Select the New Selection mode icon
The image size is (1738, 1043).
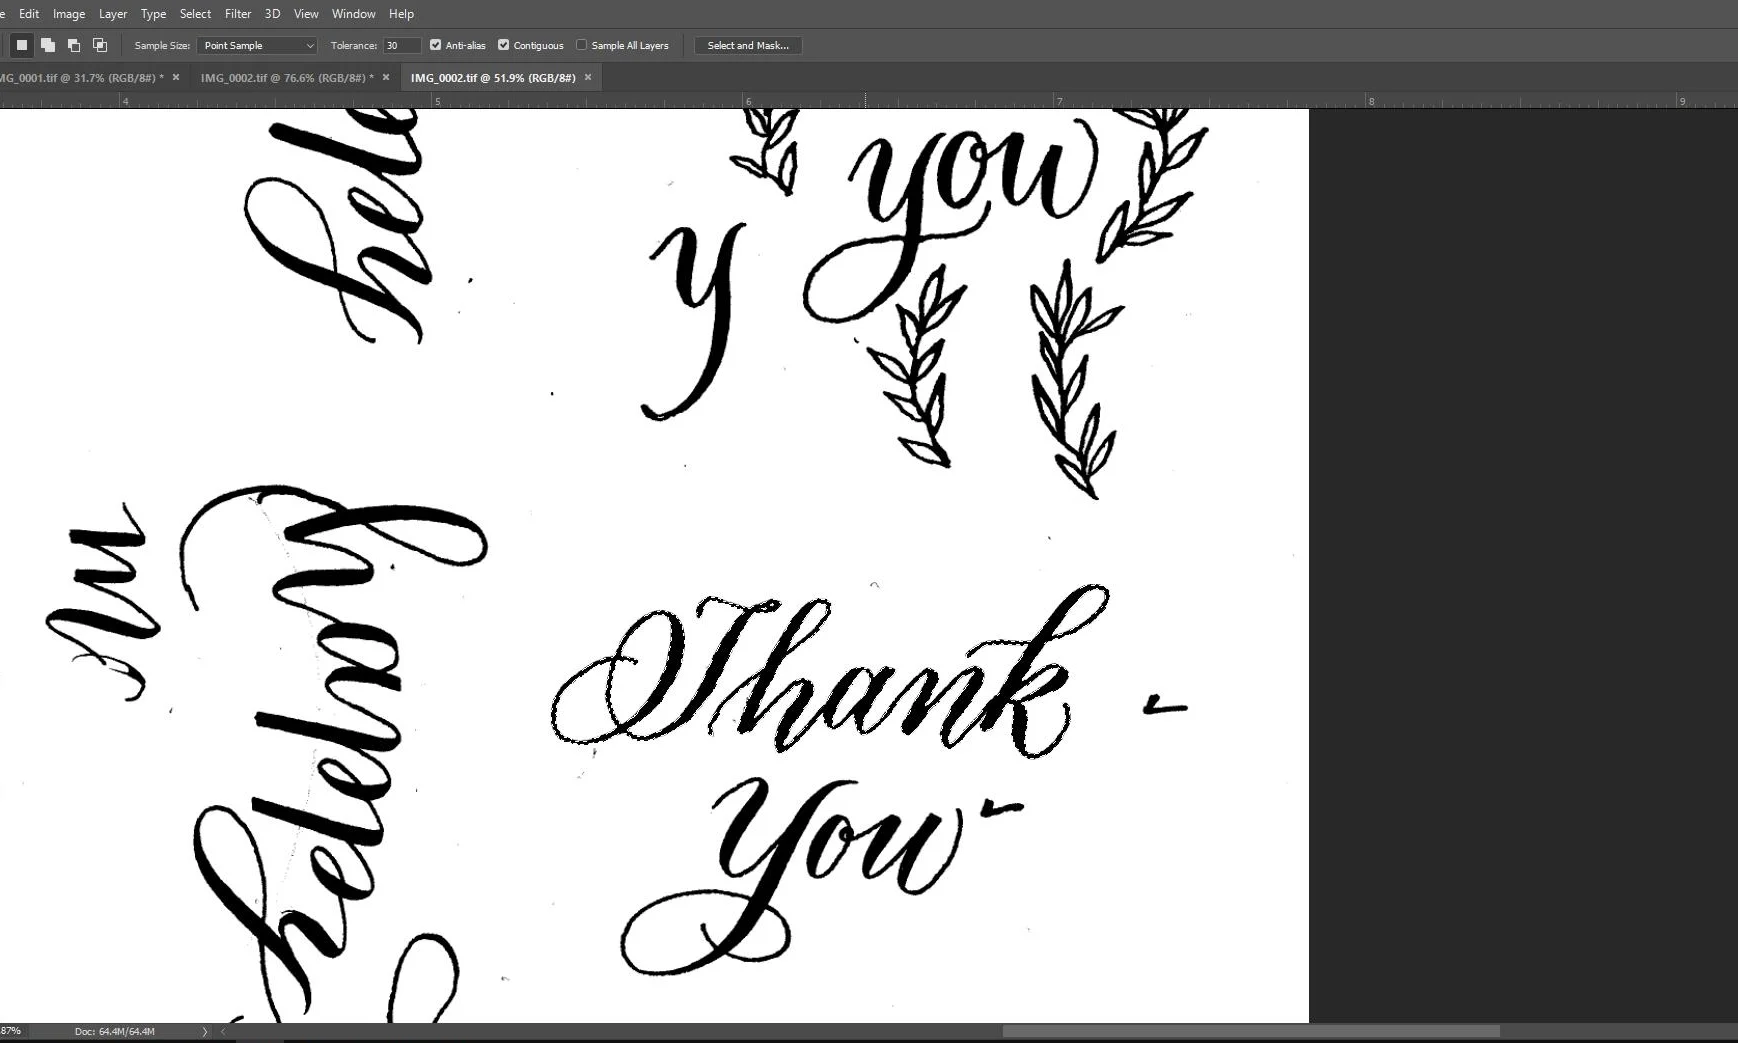[x=22, y=45]
